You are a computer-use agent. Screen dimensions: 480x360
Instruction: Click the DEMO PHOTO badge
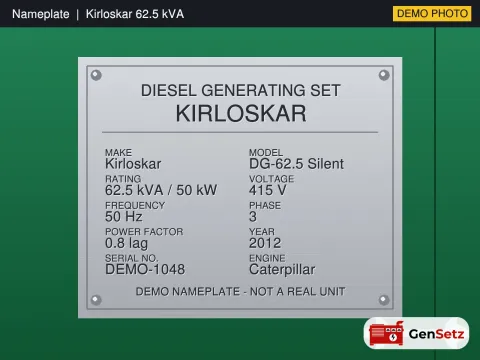coord(432,14)
